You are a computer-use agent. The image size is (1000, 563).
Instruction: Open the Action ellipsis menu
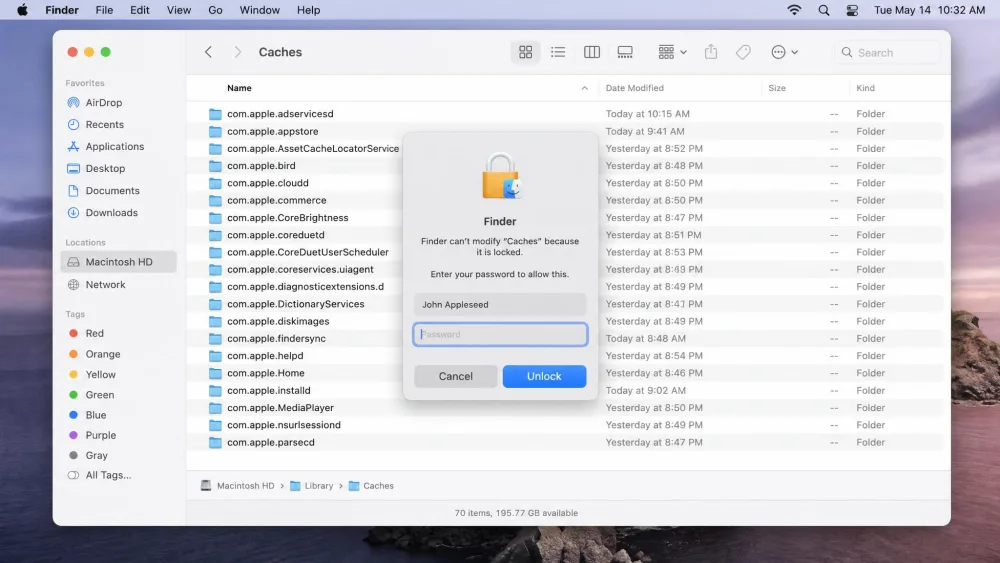point(784,52)
